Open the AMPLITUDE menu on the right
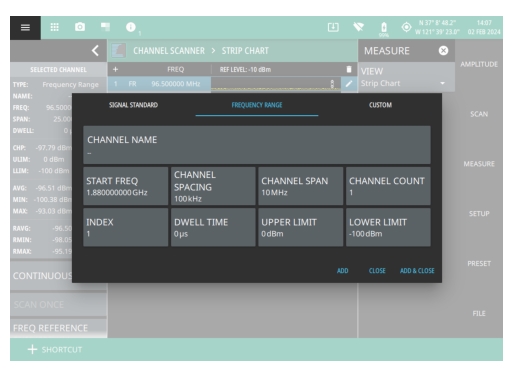This screenshot has width=521, height=373. pos(479,64)
